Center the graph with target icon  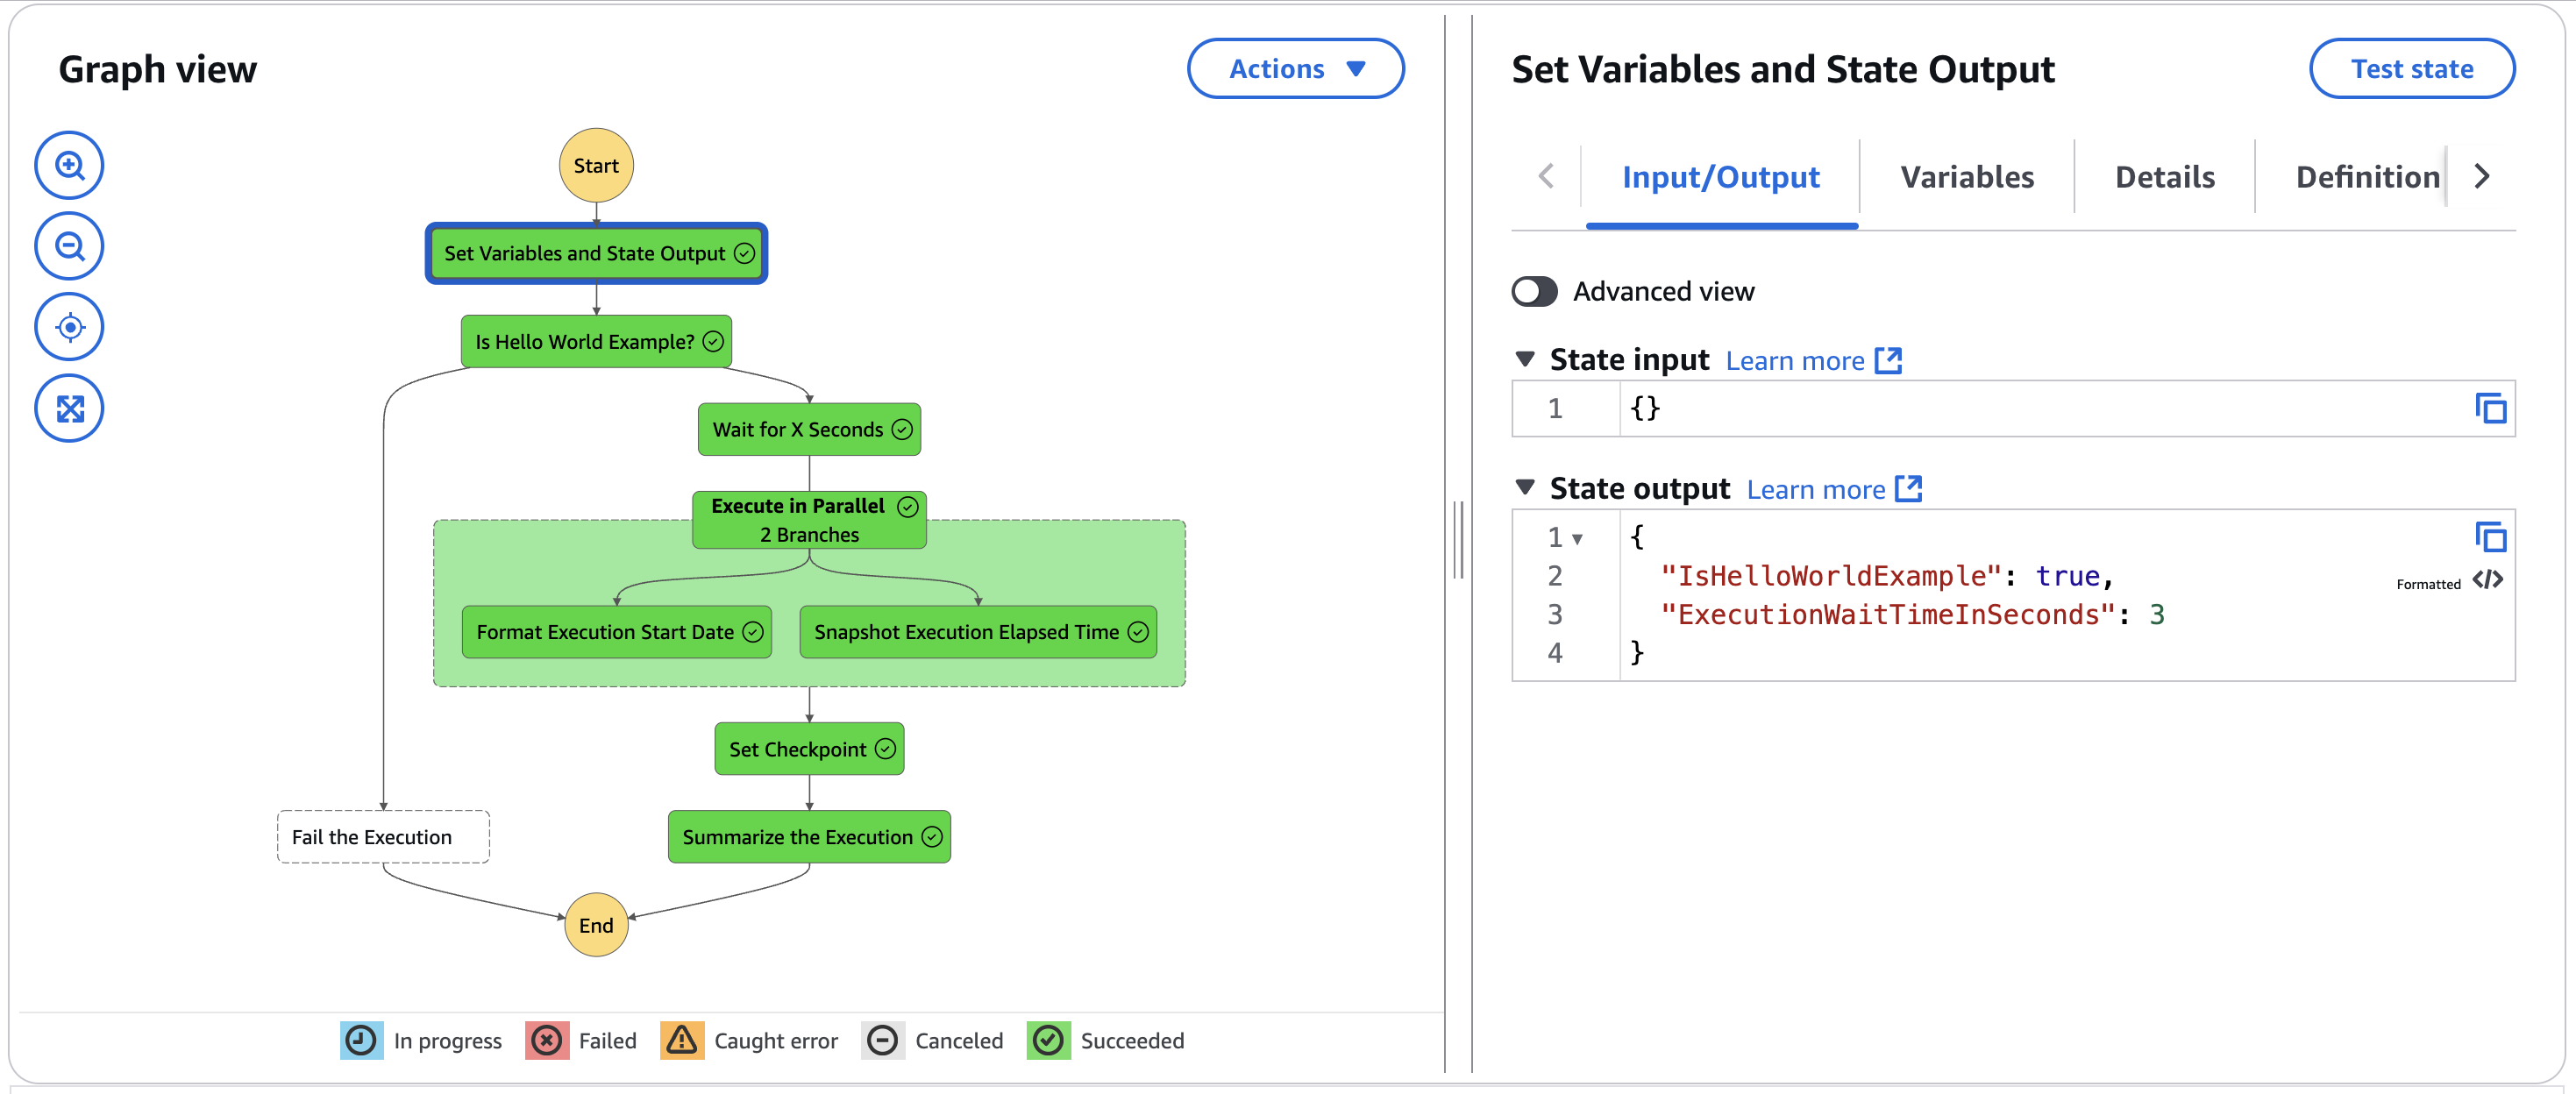[69, 327]
